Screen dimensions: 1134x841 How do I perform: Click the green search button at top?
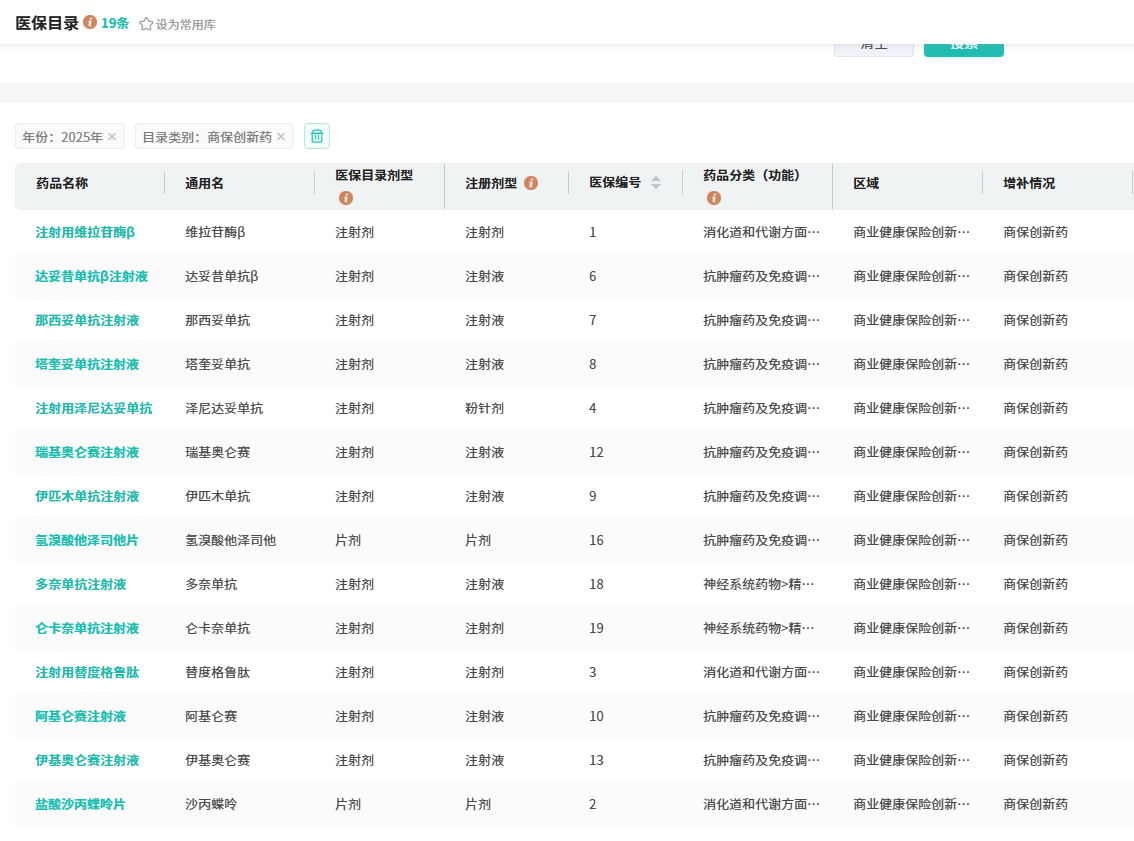tap(963, 47)
